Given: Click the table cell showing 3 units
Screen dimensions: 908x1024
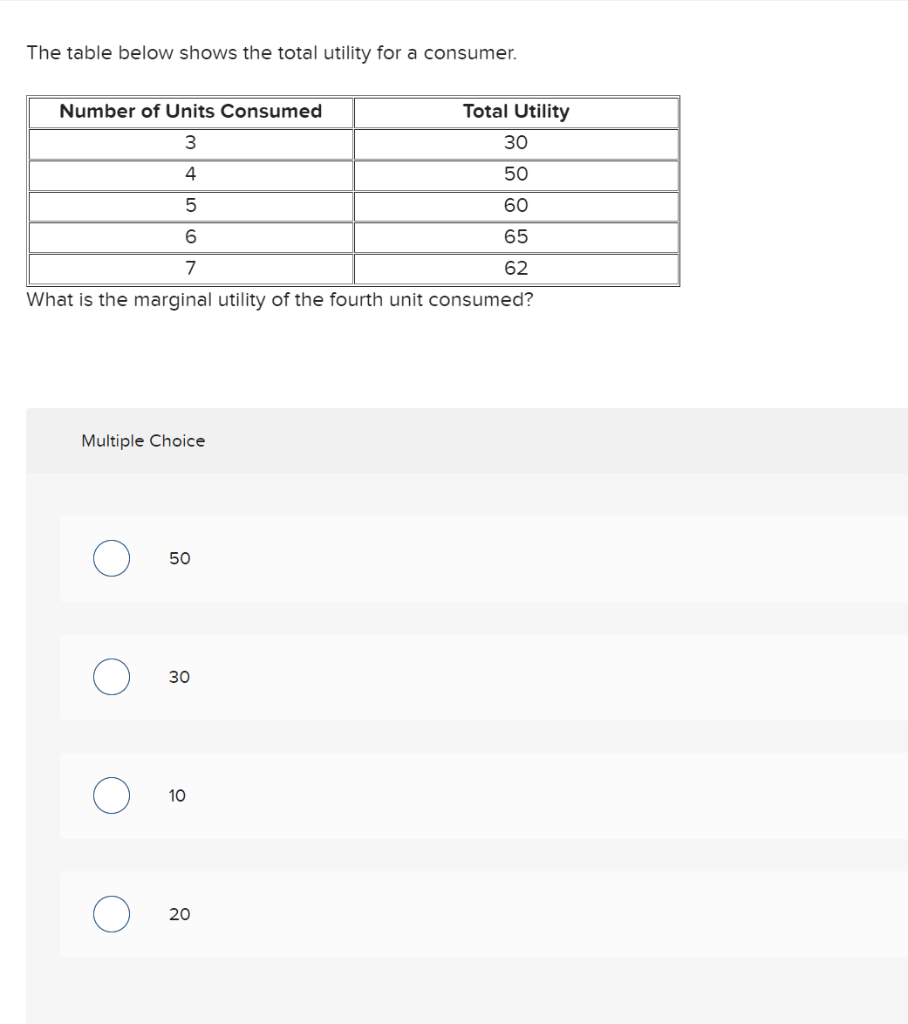Looking at the screenshot, I should click(x=192, y=143).
